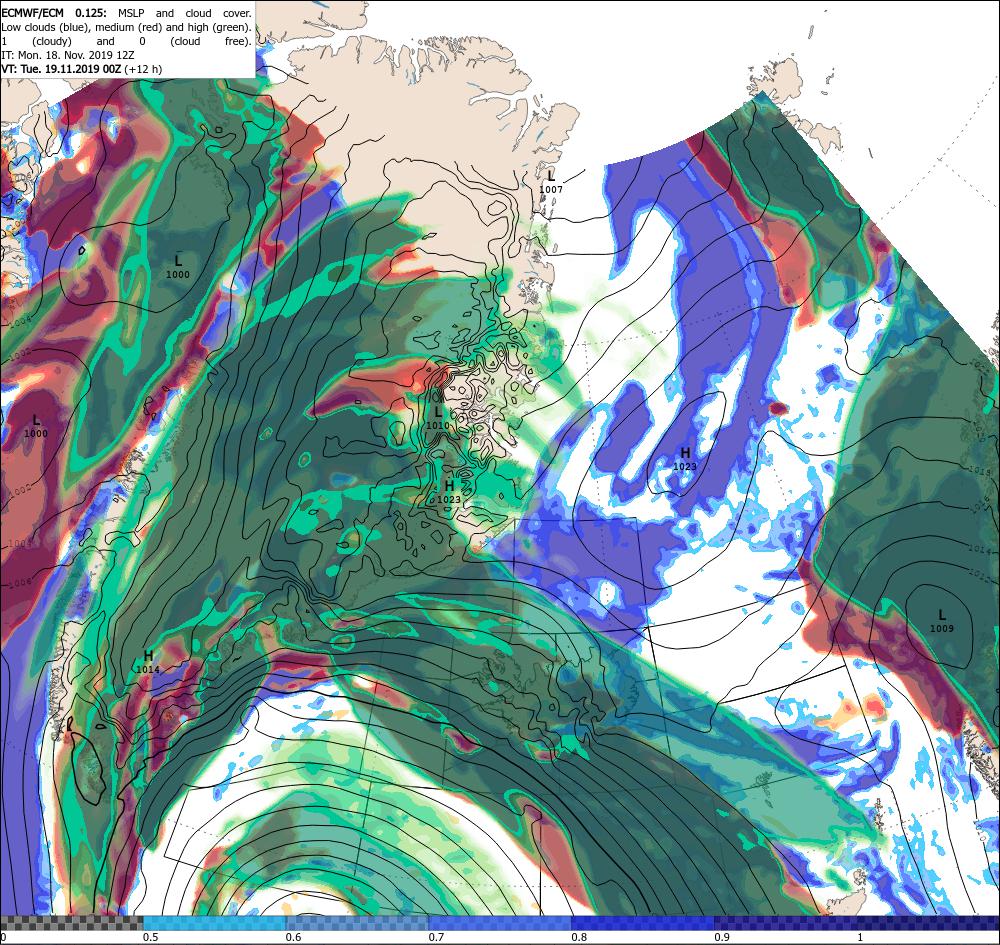This screenshot has width=1000, height=945.
Task: Select the L 1009 low pressure center
Action: tap(942, 620)
